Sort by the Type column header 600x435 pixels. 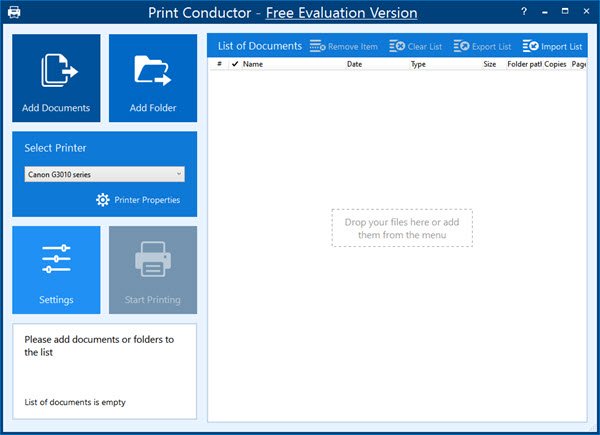tap(418, 64)
